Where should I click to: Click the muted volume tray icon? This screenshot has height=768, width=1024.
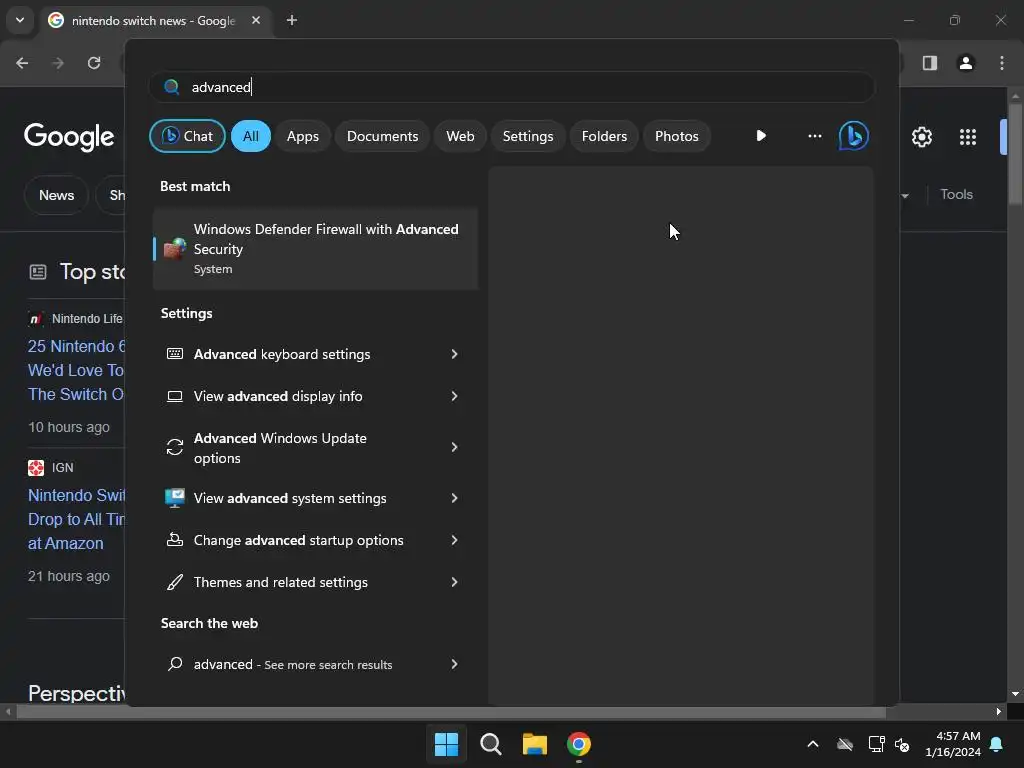(x=902, y=744)
